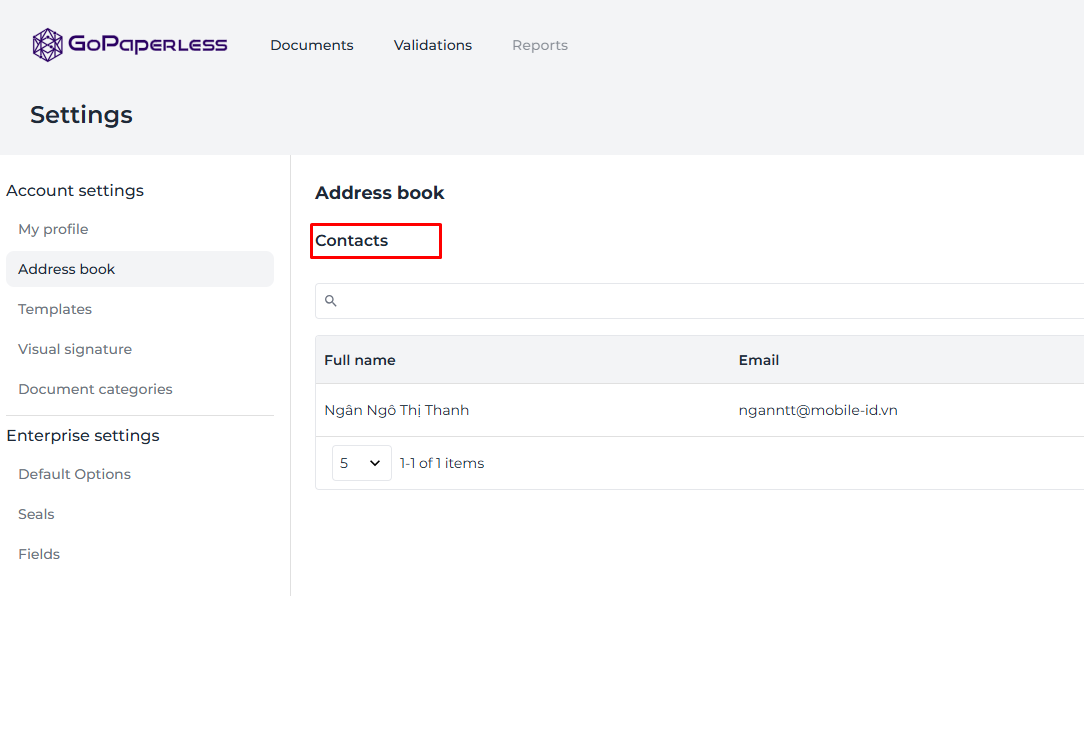
Task: Open the items-per-page dropdown showing 5
Action: (362, 463)
